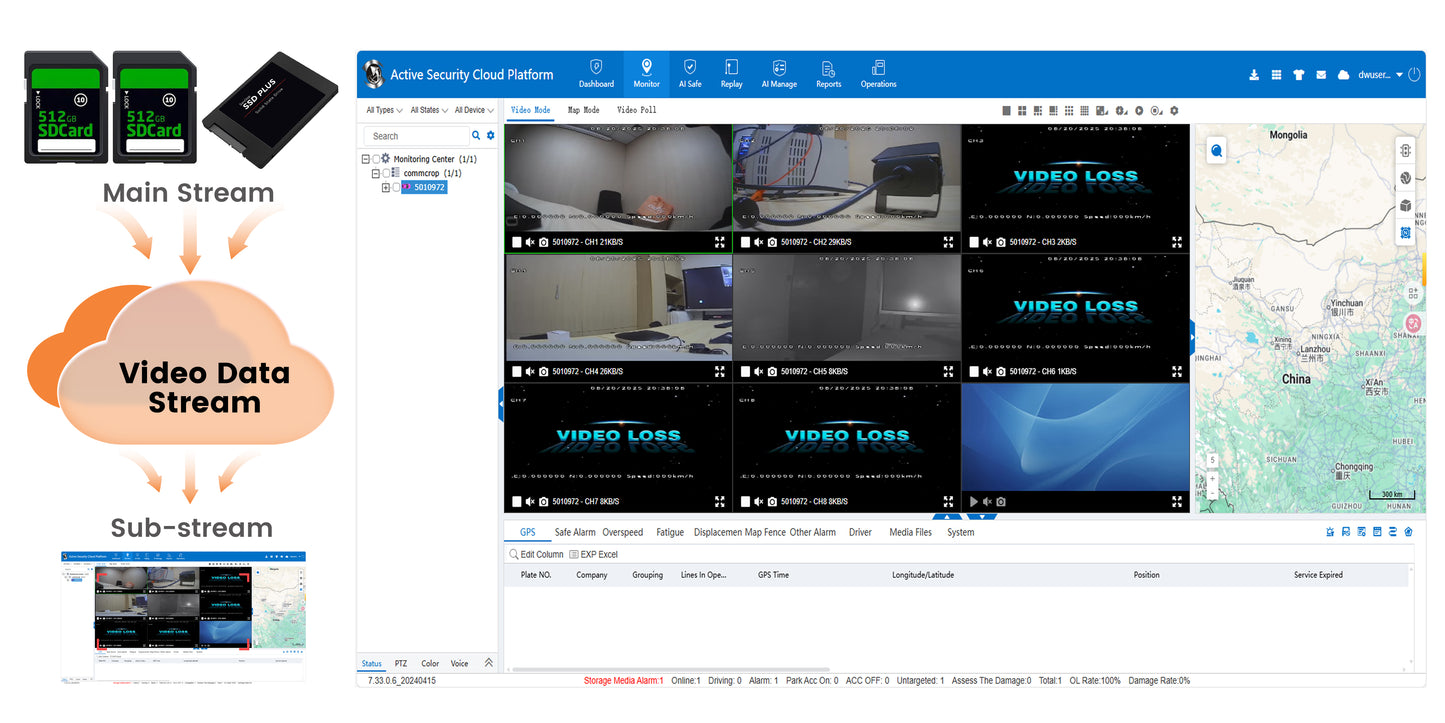Open search settings gear next to search box
The height and width of the screenshot is (723, 1445).
[490, 135]
